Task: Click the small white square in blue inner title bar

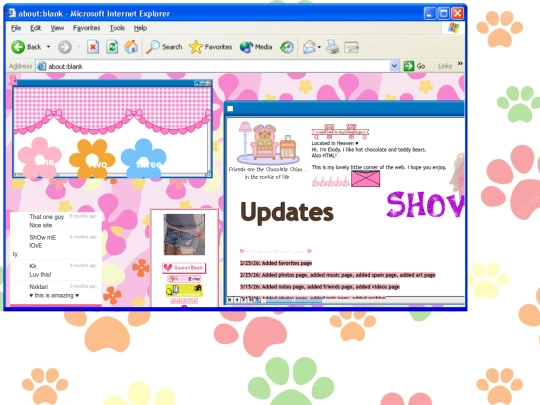Action: (230, 109)
